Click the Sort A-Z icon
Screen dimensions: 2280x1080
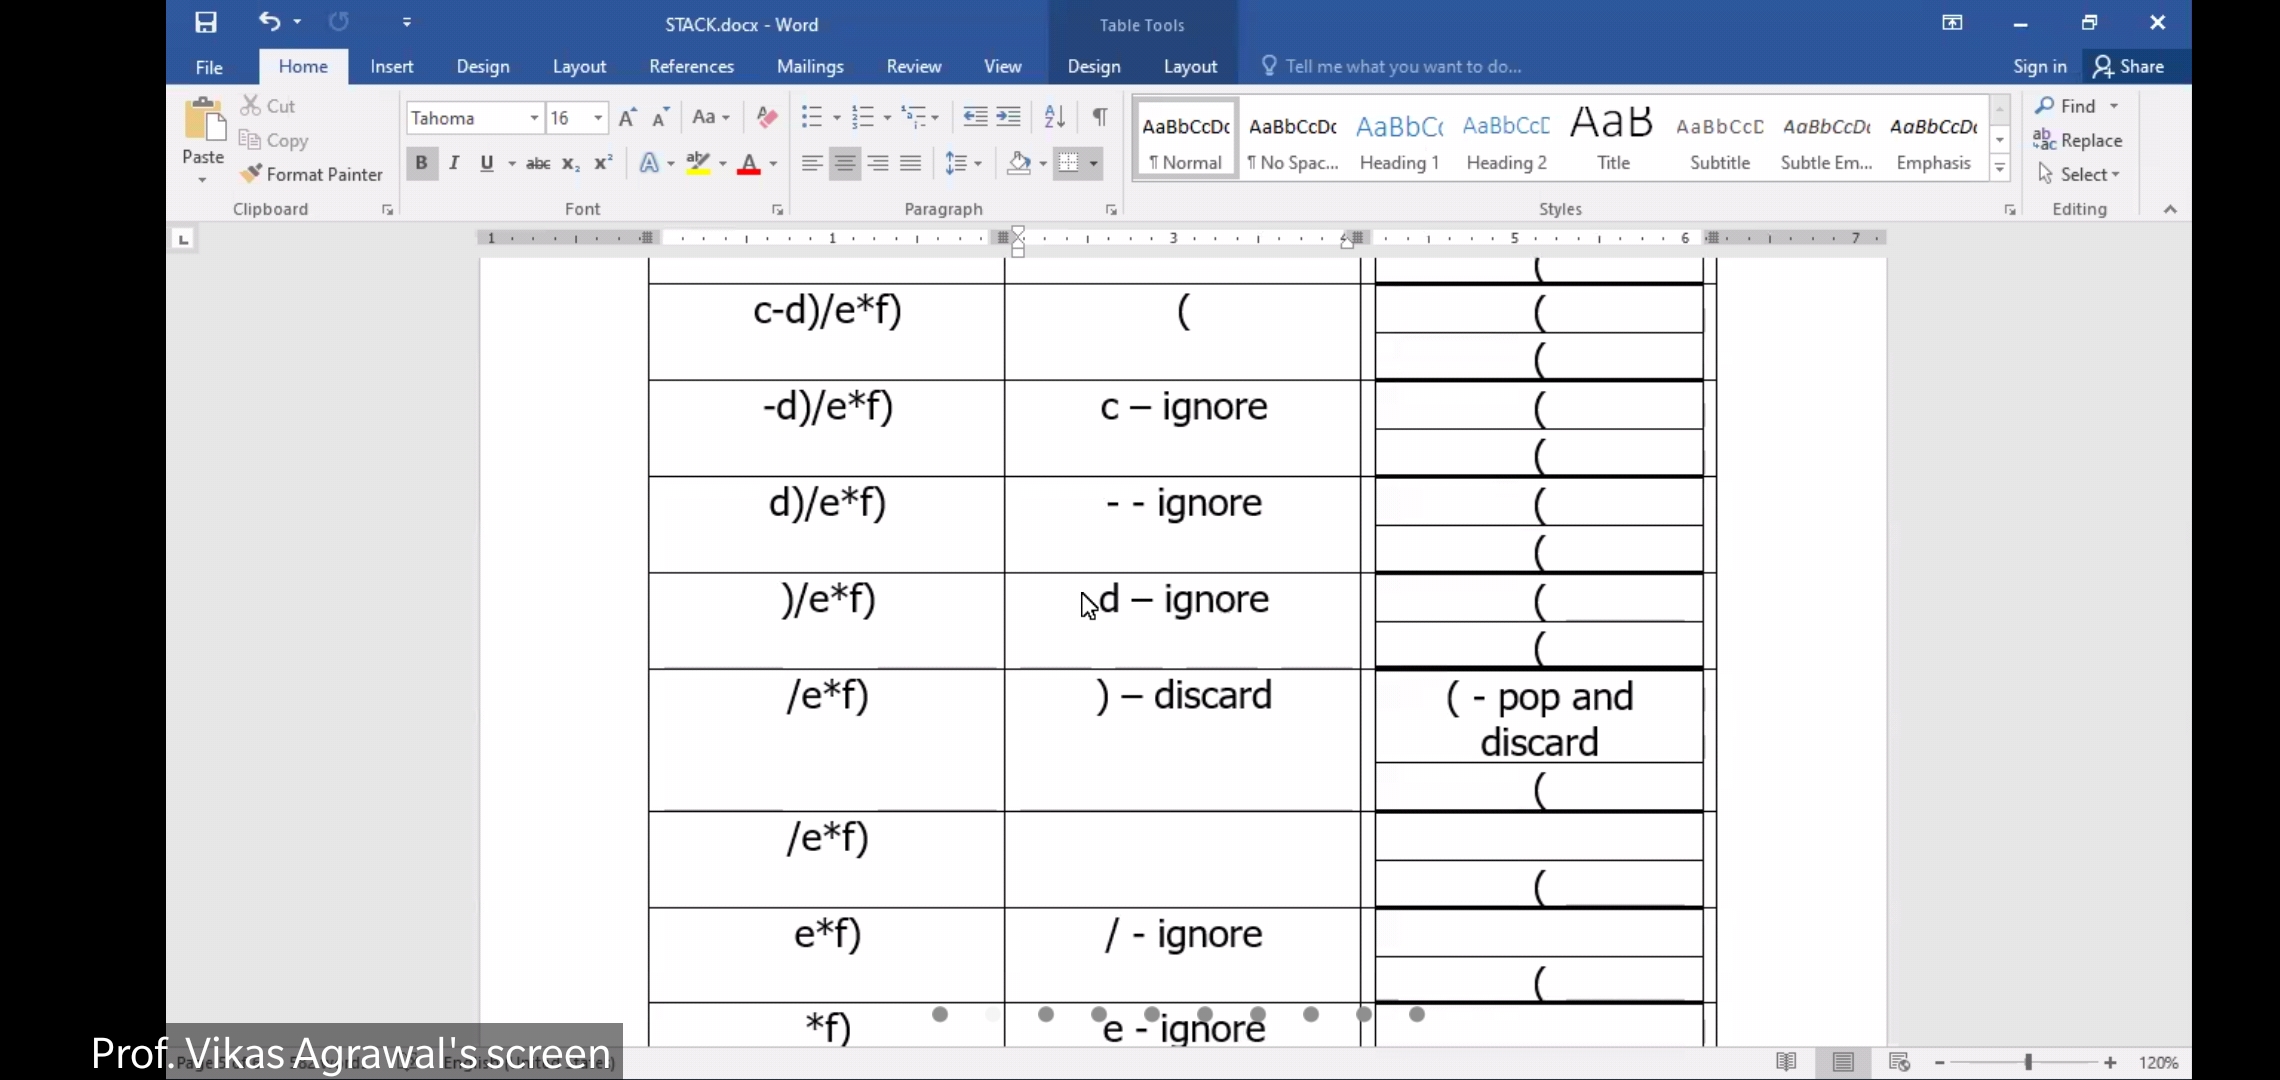(x=1054, y=117)
